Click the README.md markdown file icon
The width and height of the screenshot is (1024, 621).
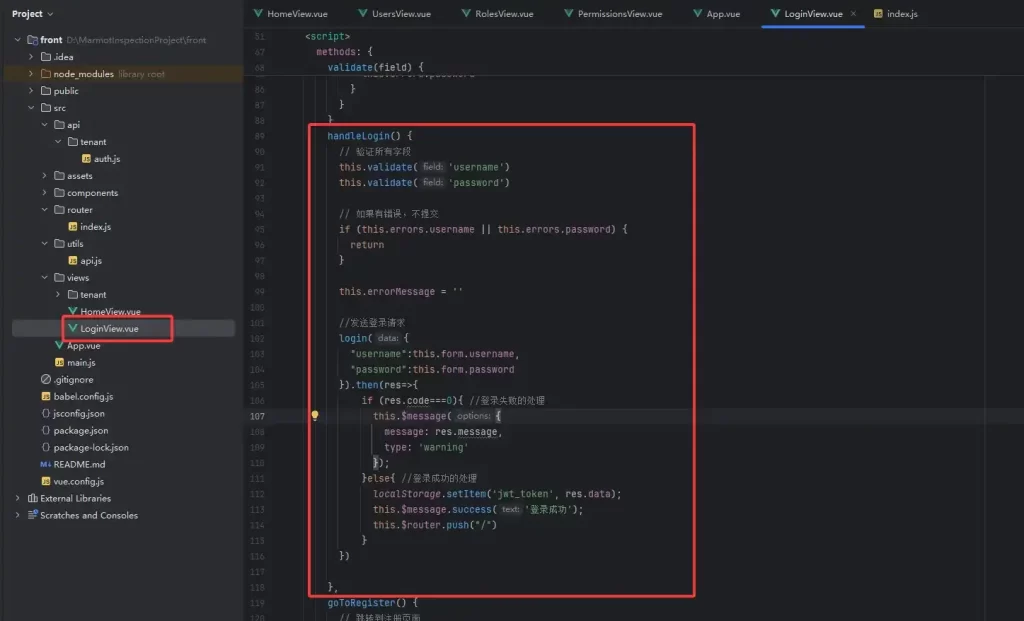pyautogui.click(x=45, y=464)
